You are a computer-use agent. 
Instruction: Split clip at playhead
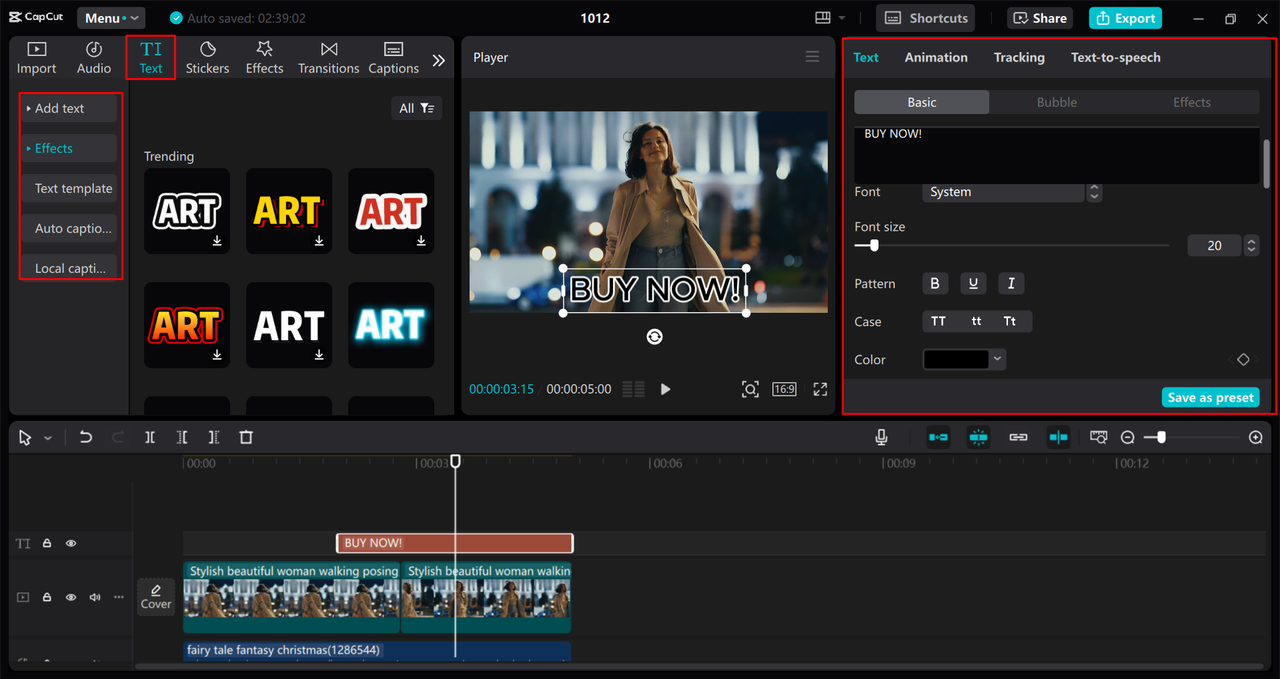(150, 437)
